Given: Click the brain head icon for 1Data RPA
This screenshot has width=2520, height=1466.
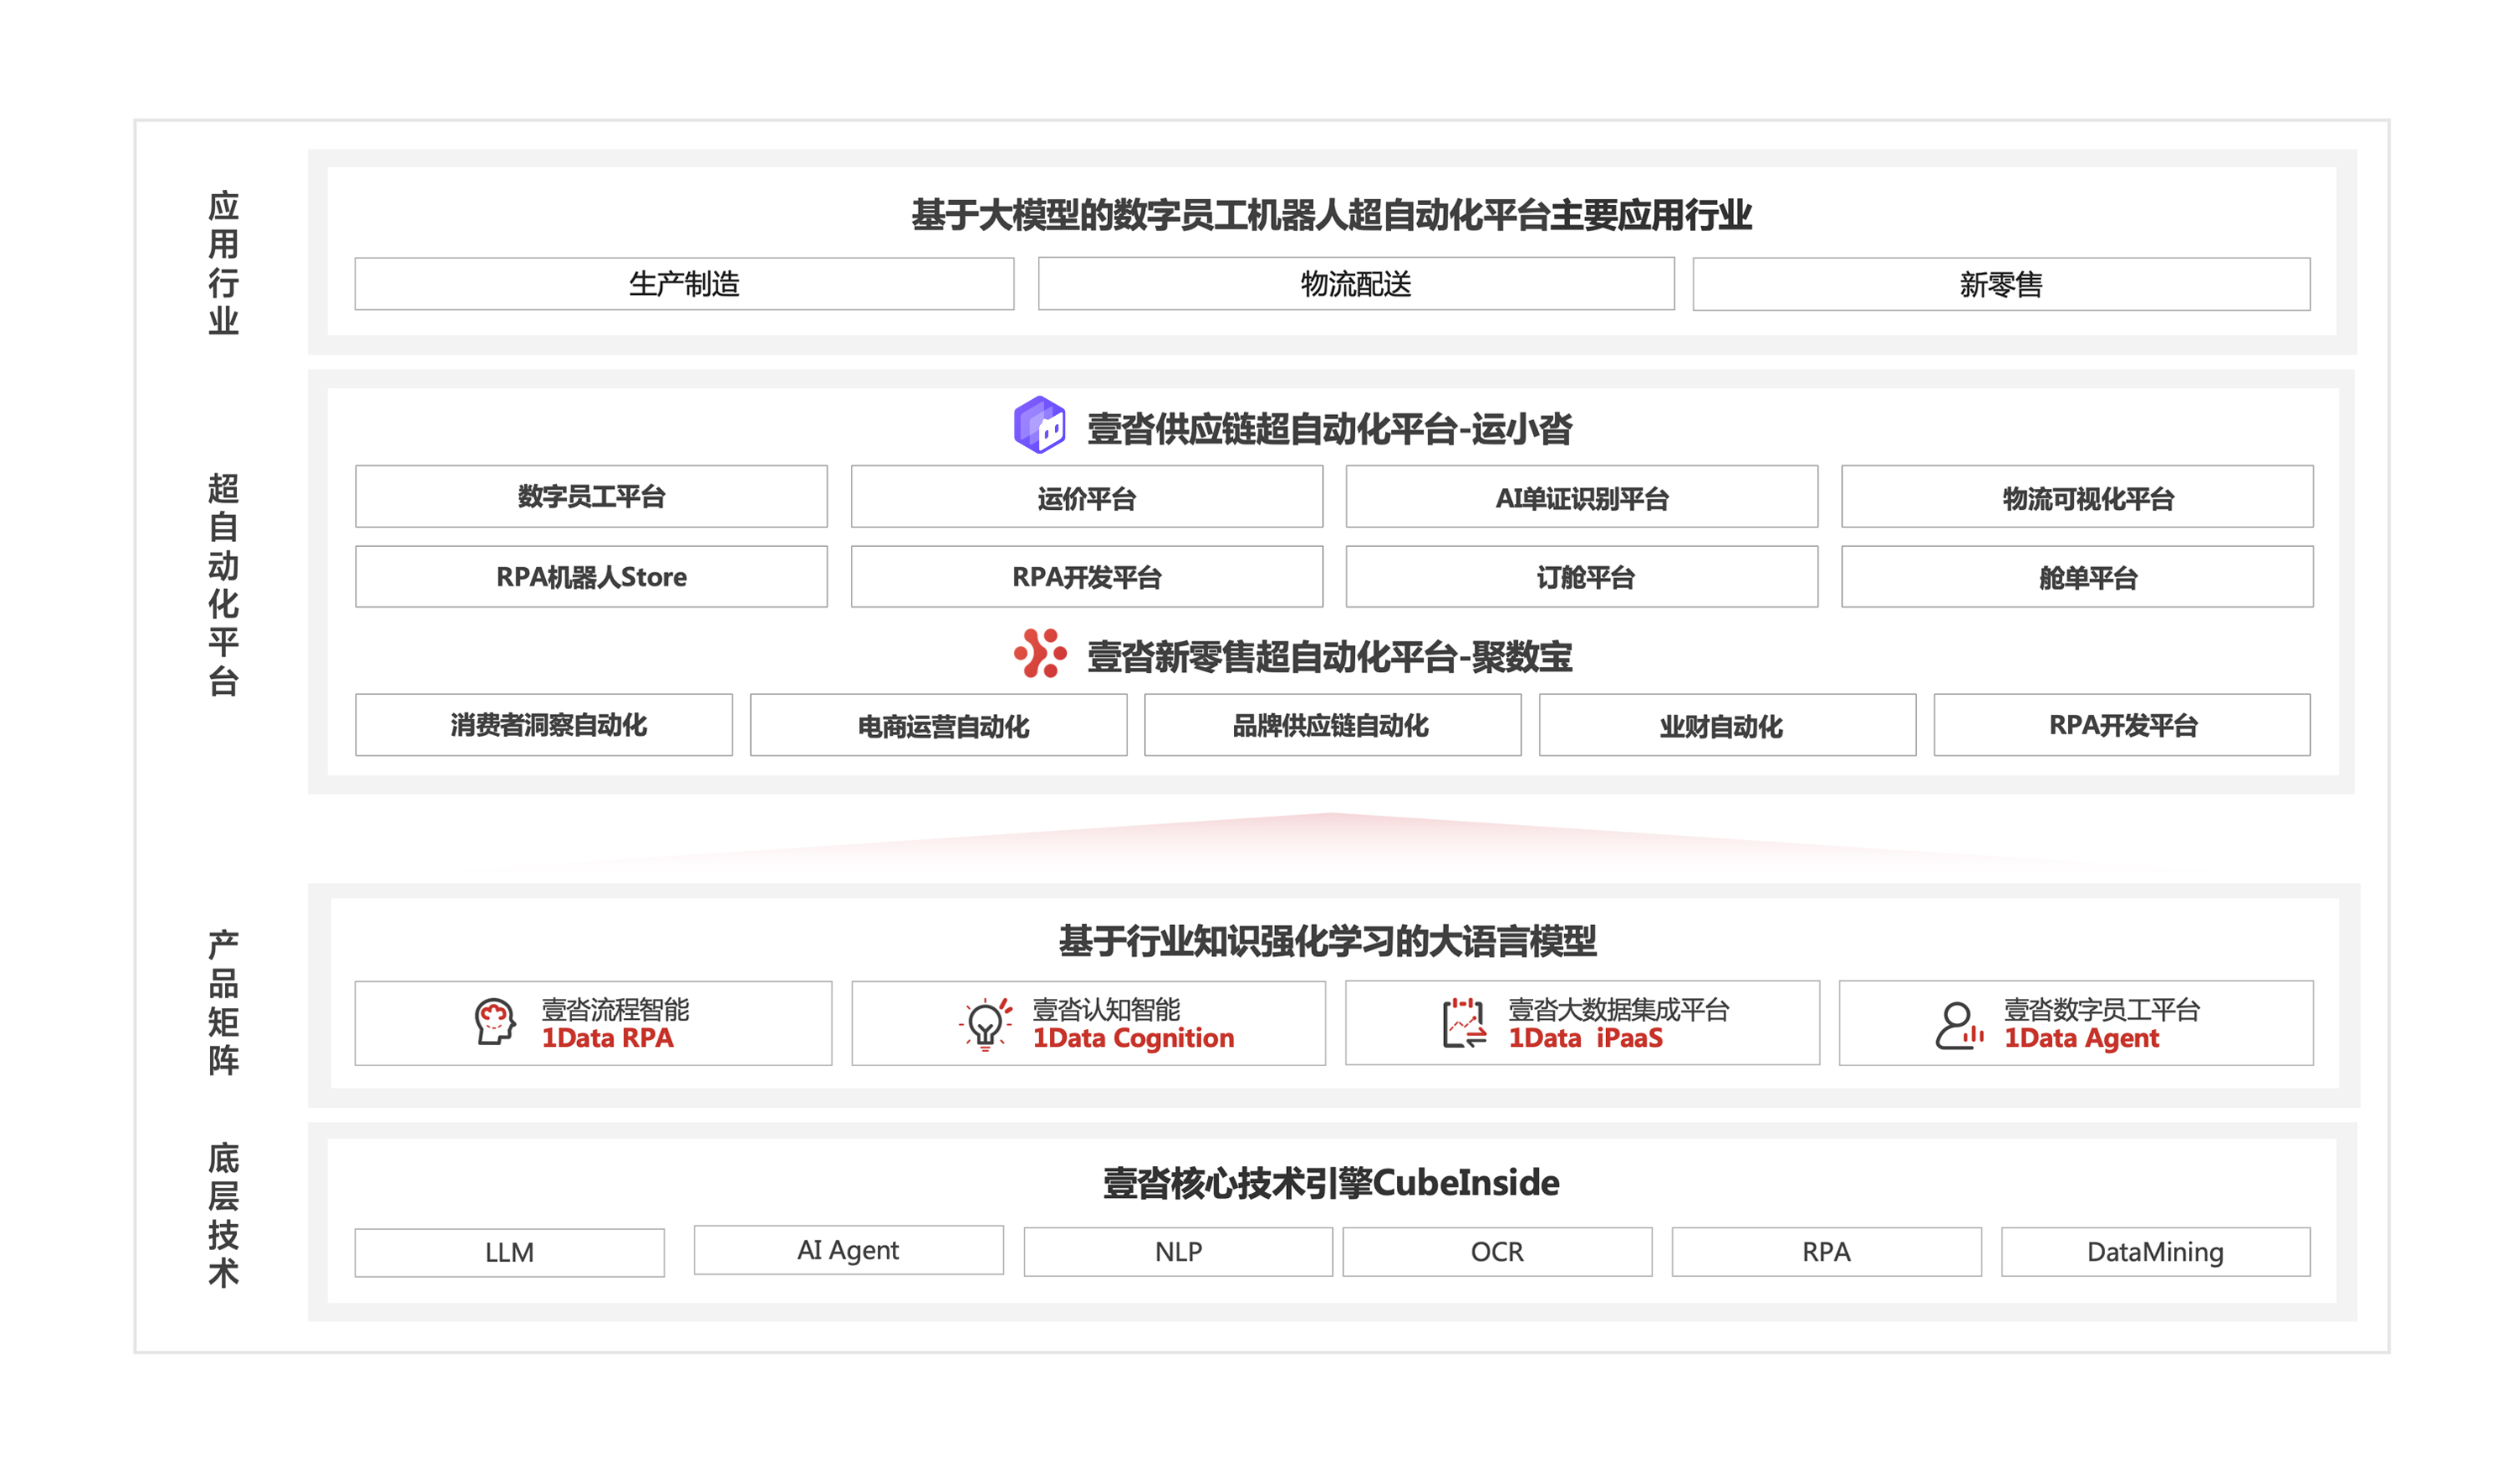Looking at the screenshot, I should [494, 1022].
